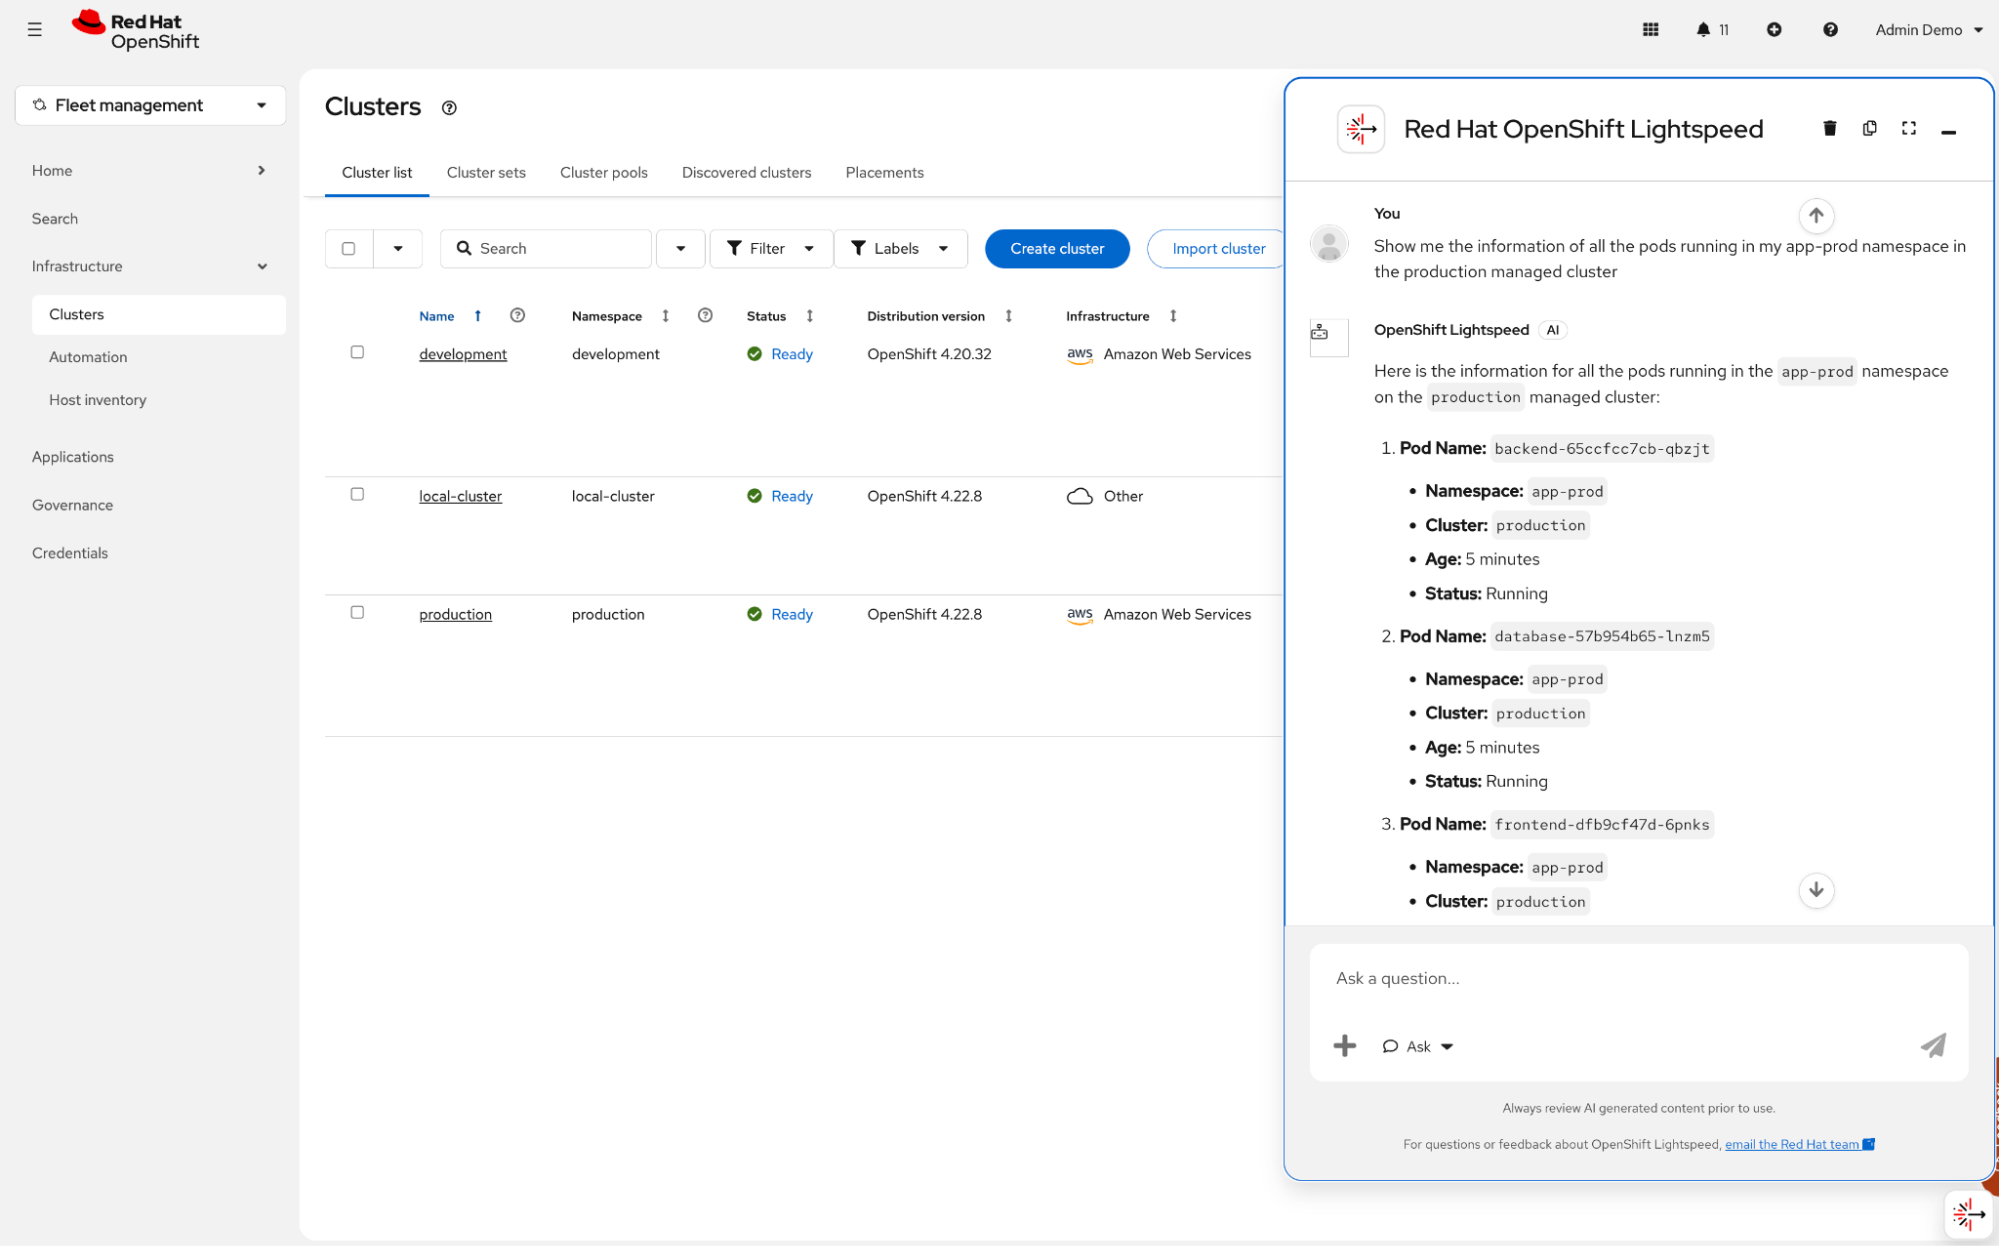Open the help question mark menu

(1830, 30)
